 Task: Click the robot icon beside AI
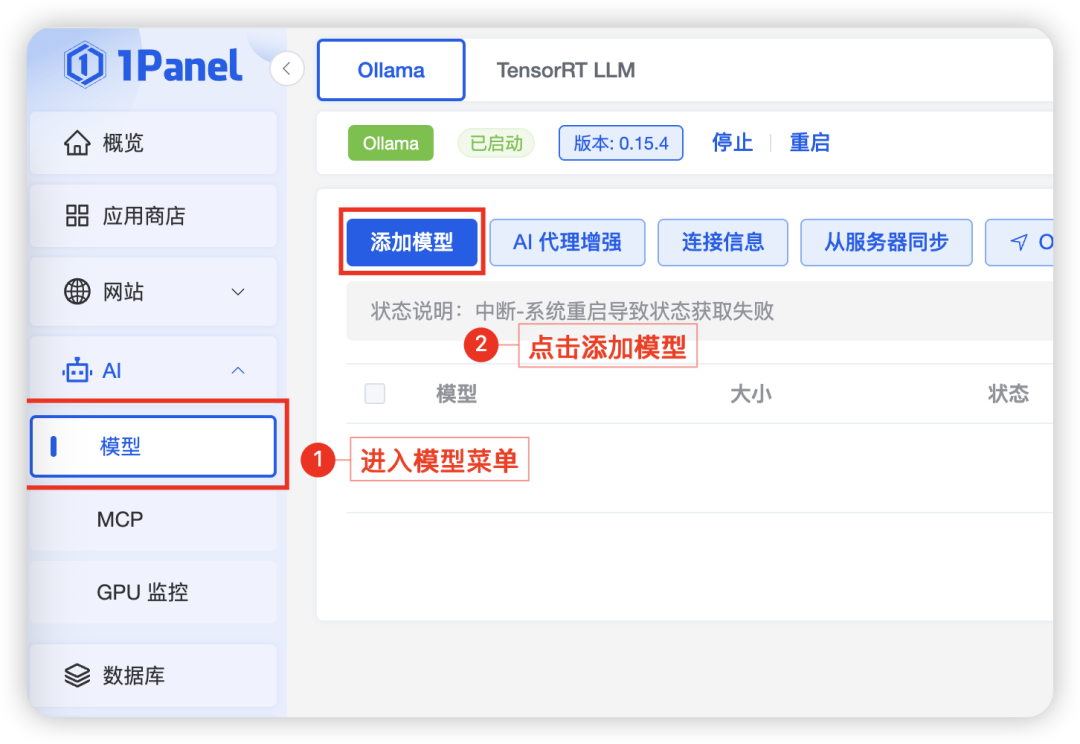pyautogui.click(x=77, y=371)
